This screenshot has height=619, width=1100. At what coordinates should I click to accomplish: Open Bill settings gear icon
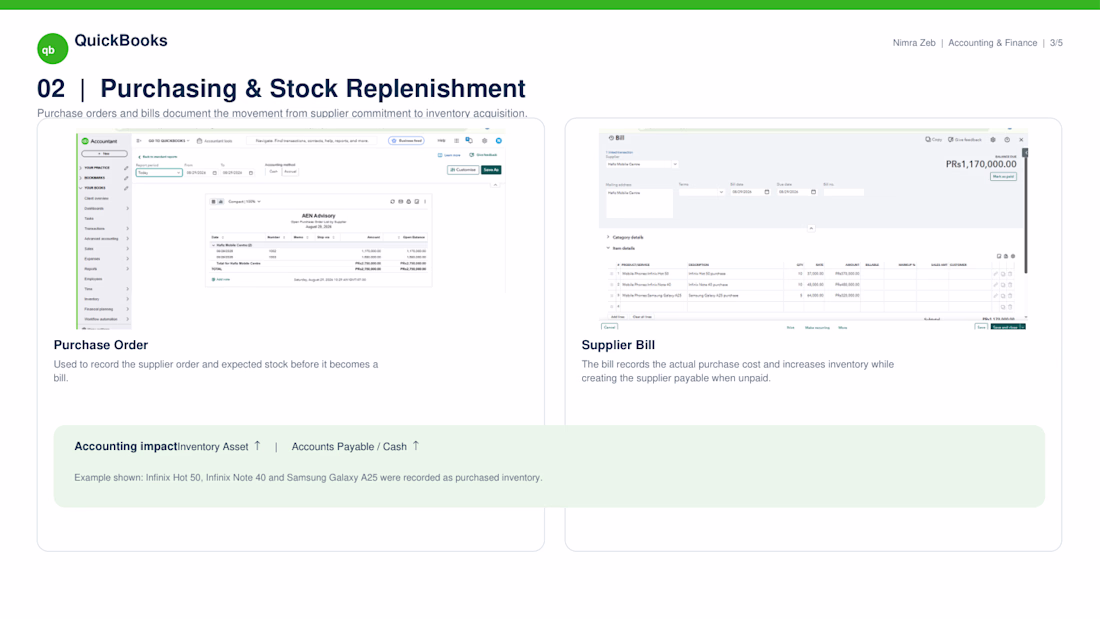pos(993,140)
